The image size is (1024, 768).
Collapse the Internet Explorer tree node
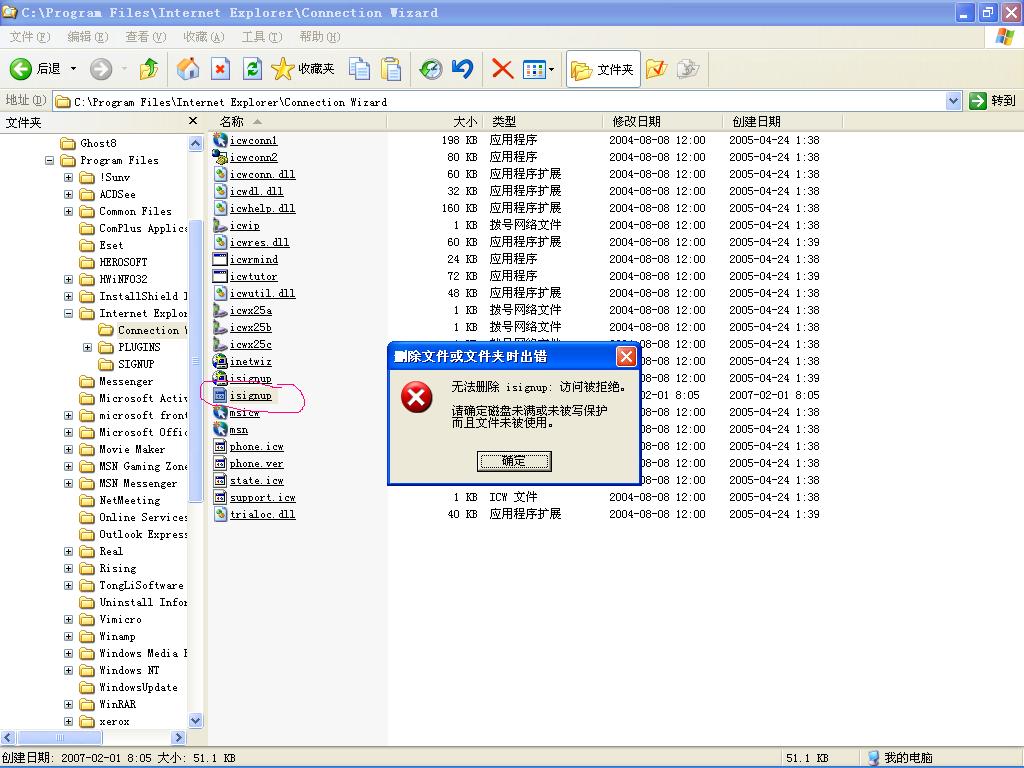click(x=69, y=313)
